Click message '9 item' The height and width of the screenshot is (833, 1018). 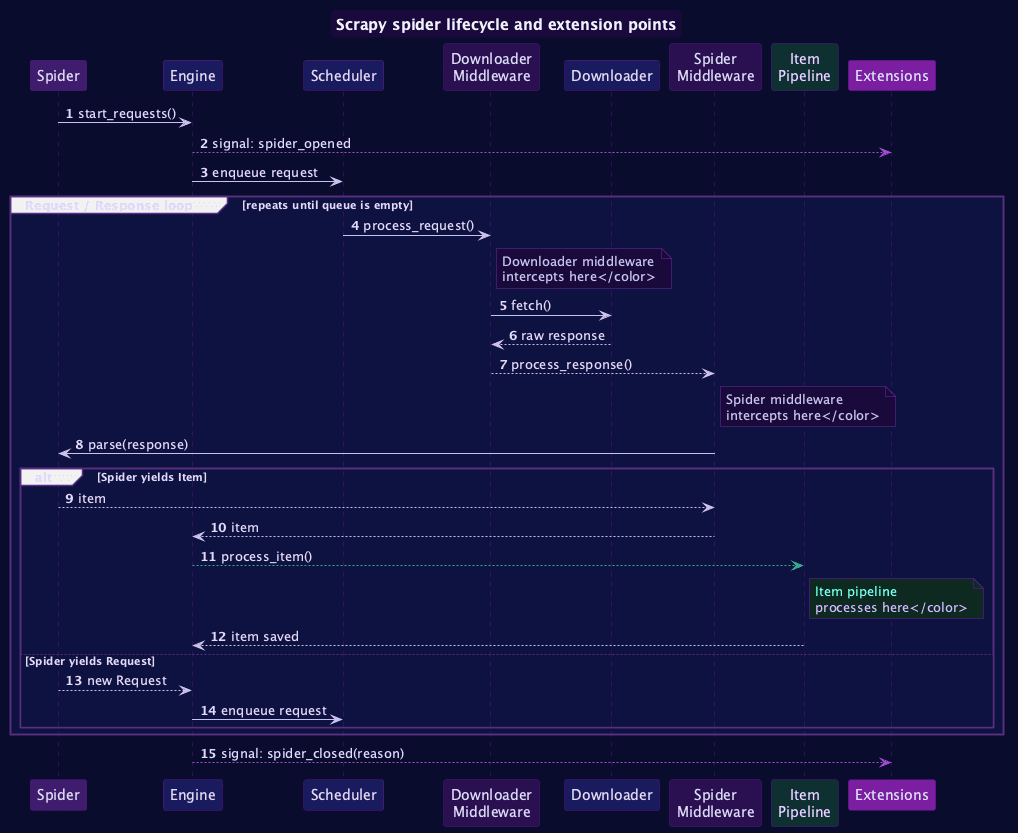(x=86, y=499)
